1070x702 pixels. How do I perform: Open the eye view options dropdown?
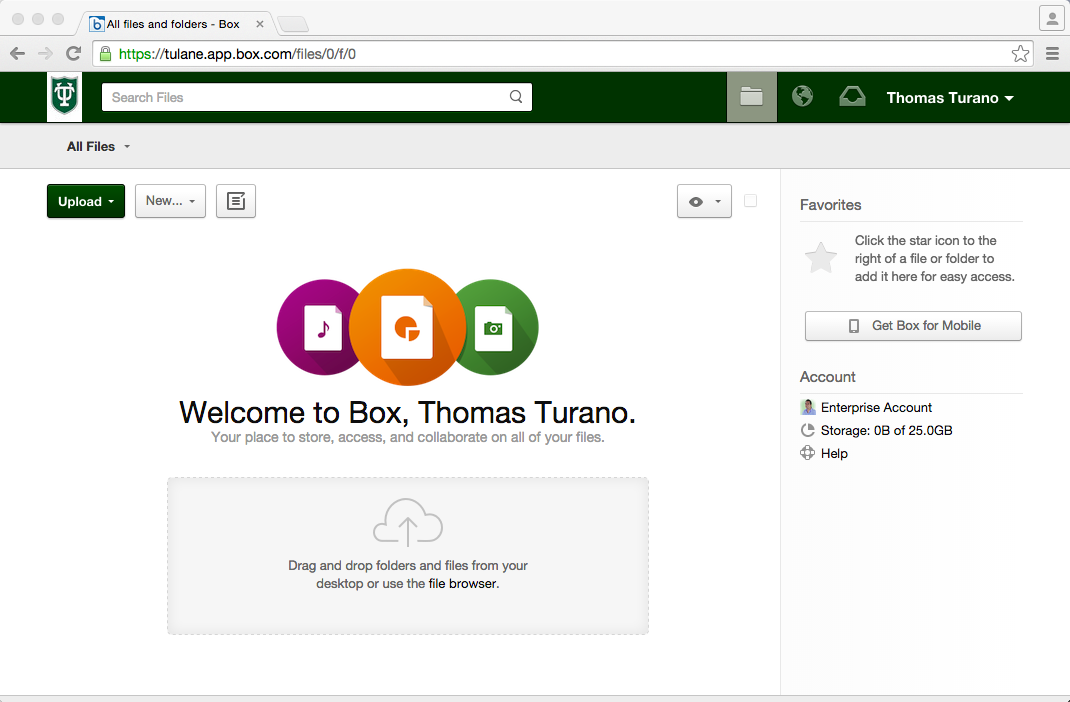click(x=704, y=201)
